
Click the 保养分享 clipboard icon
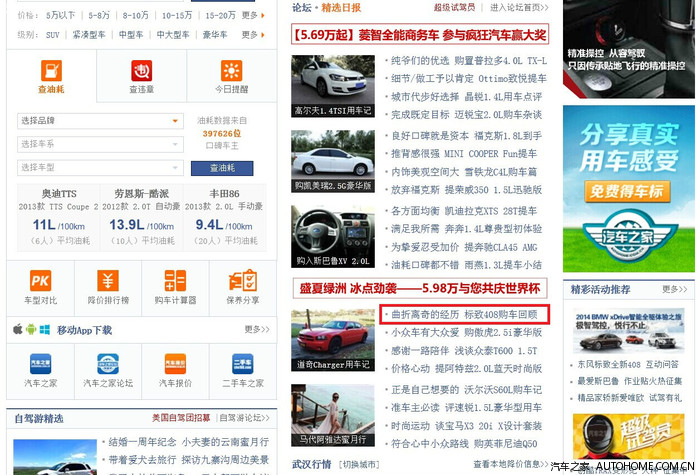(242, 281)
